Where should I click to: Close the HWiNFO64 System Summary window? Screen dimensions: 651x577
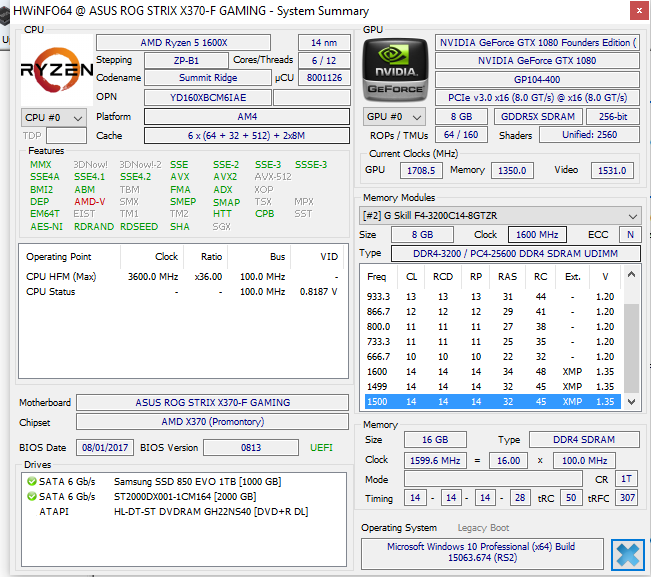(639, 11)
